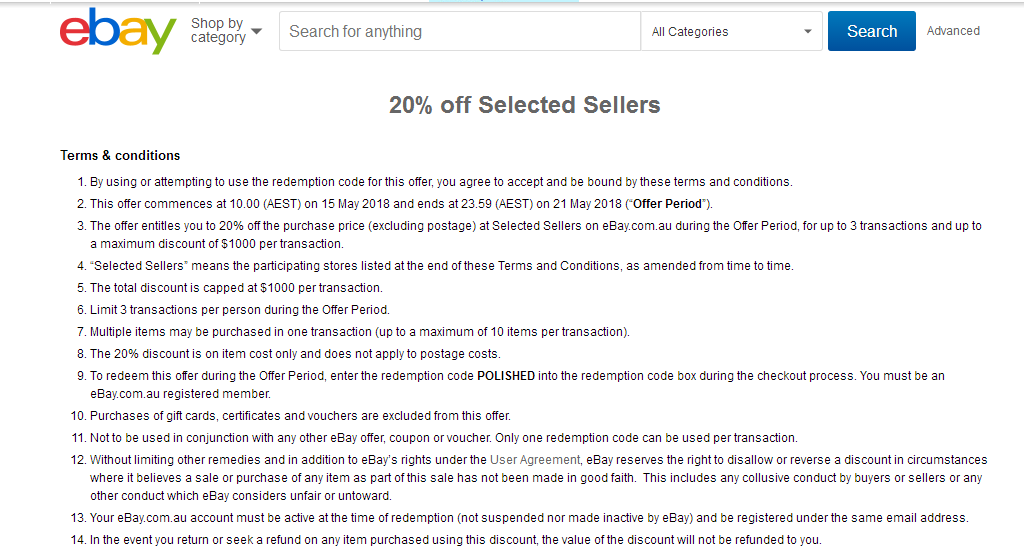Open the Advanced search link

(953, 31)
